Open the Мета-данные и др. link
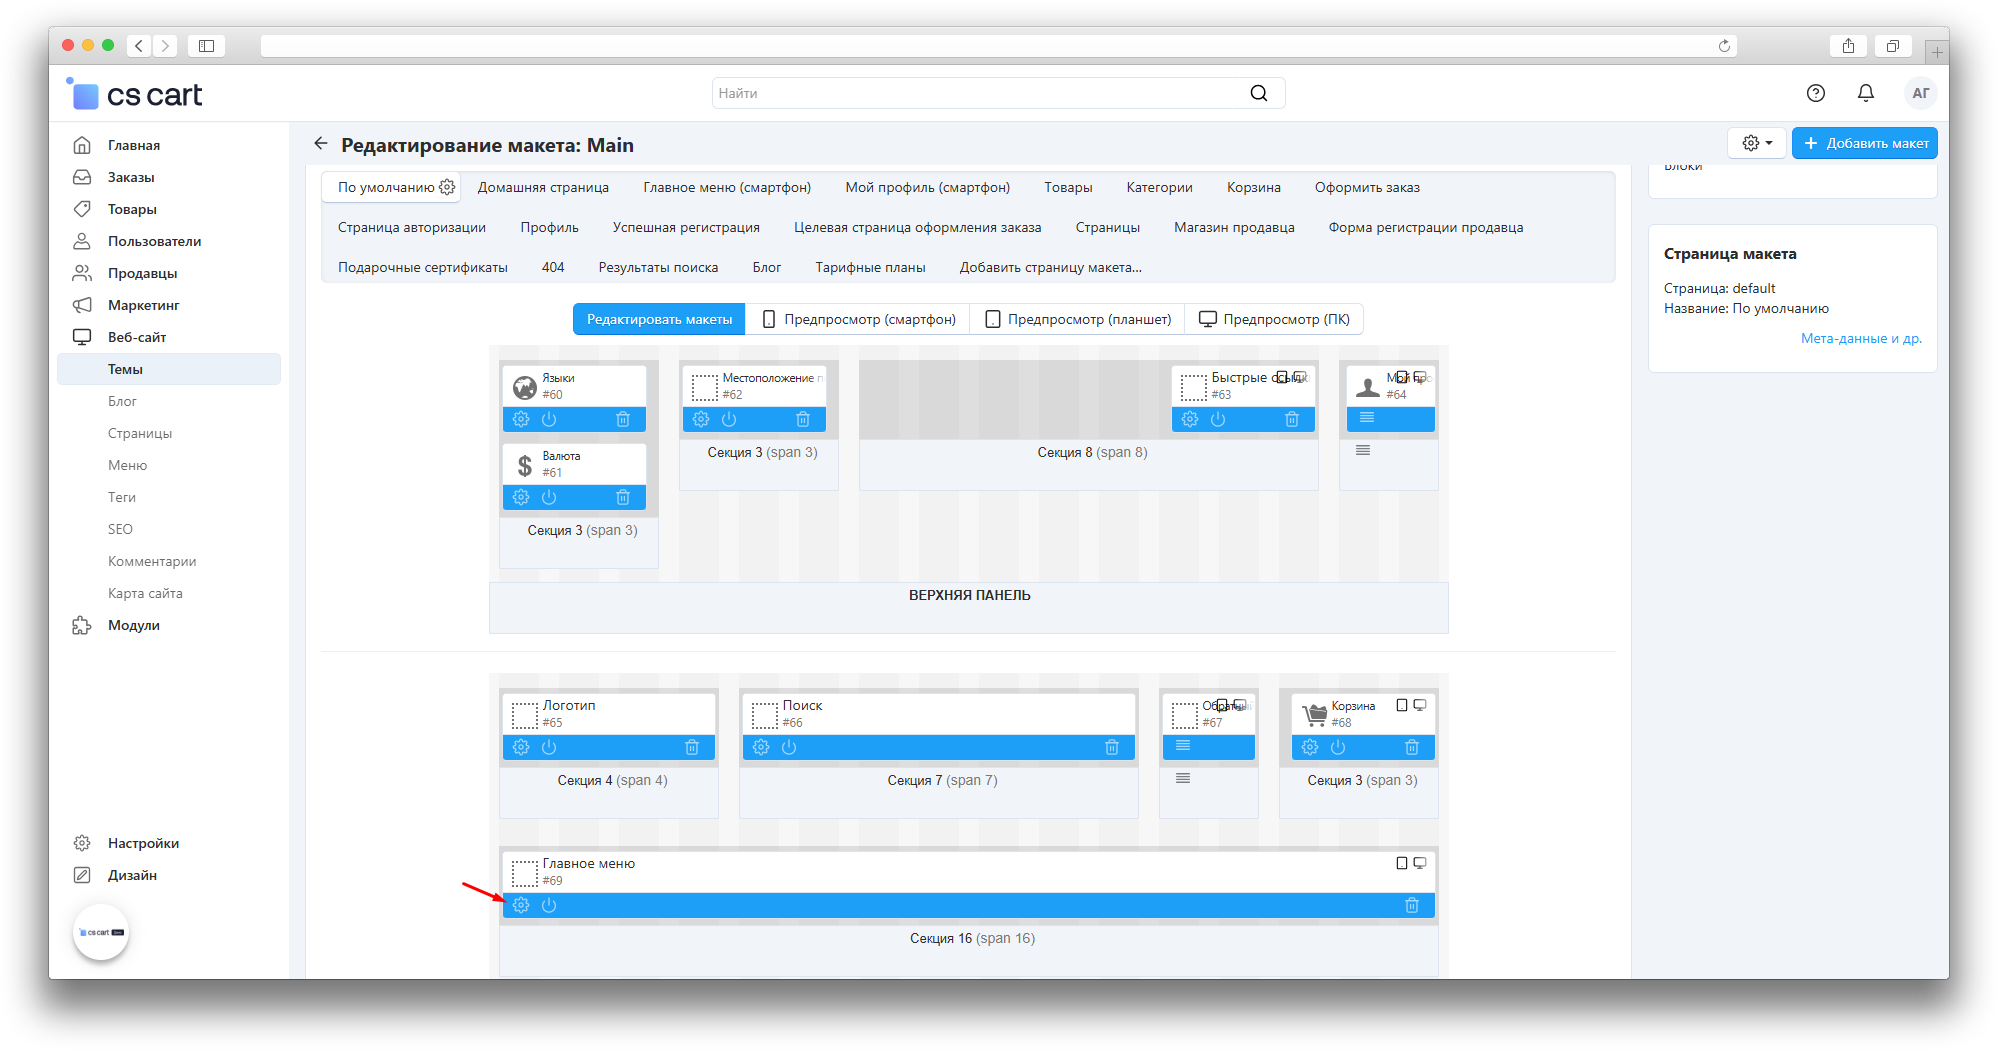 tap(1860, 338)
